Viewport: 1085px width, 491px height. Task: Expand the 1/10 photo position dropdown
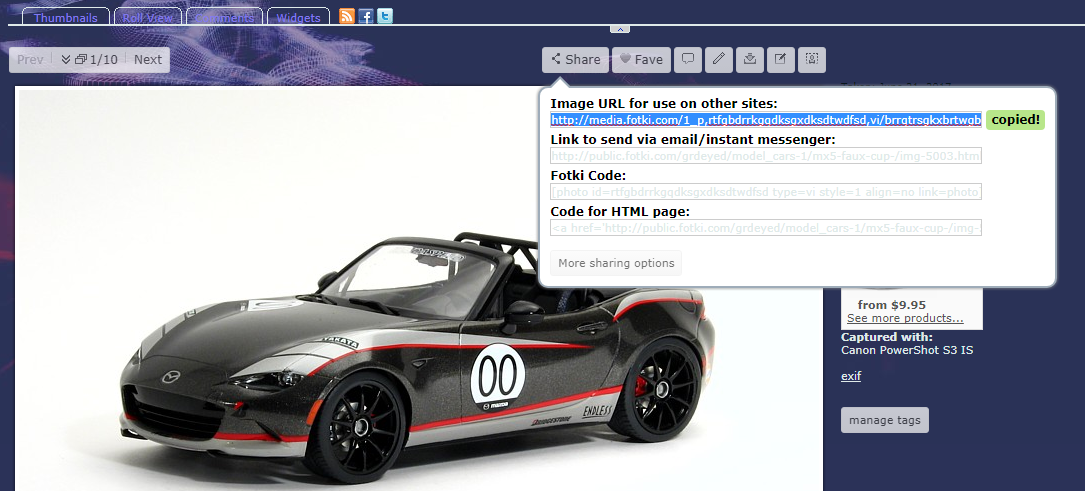pyautogui.click(x=89, y=60)
